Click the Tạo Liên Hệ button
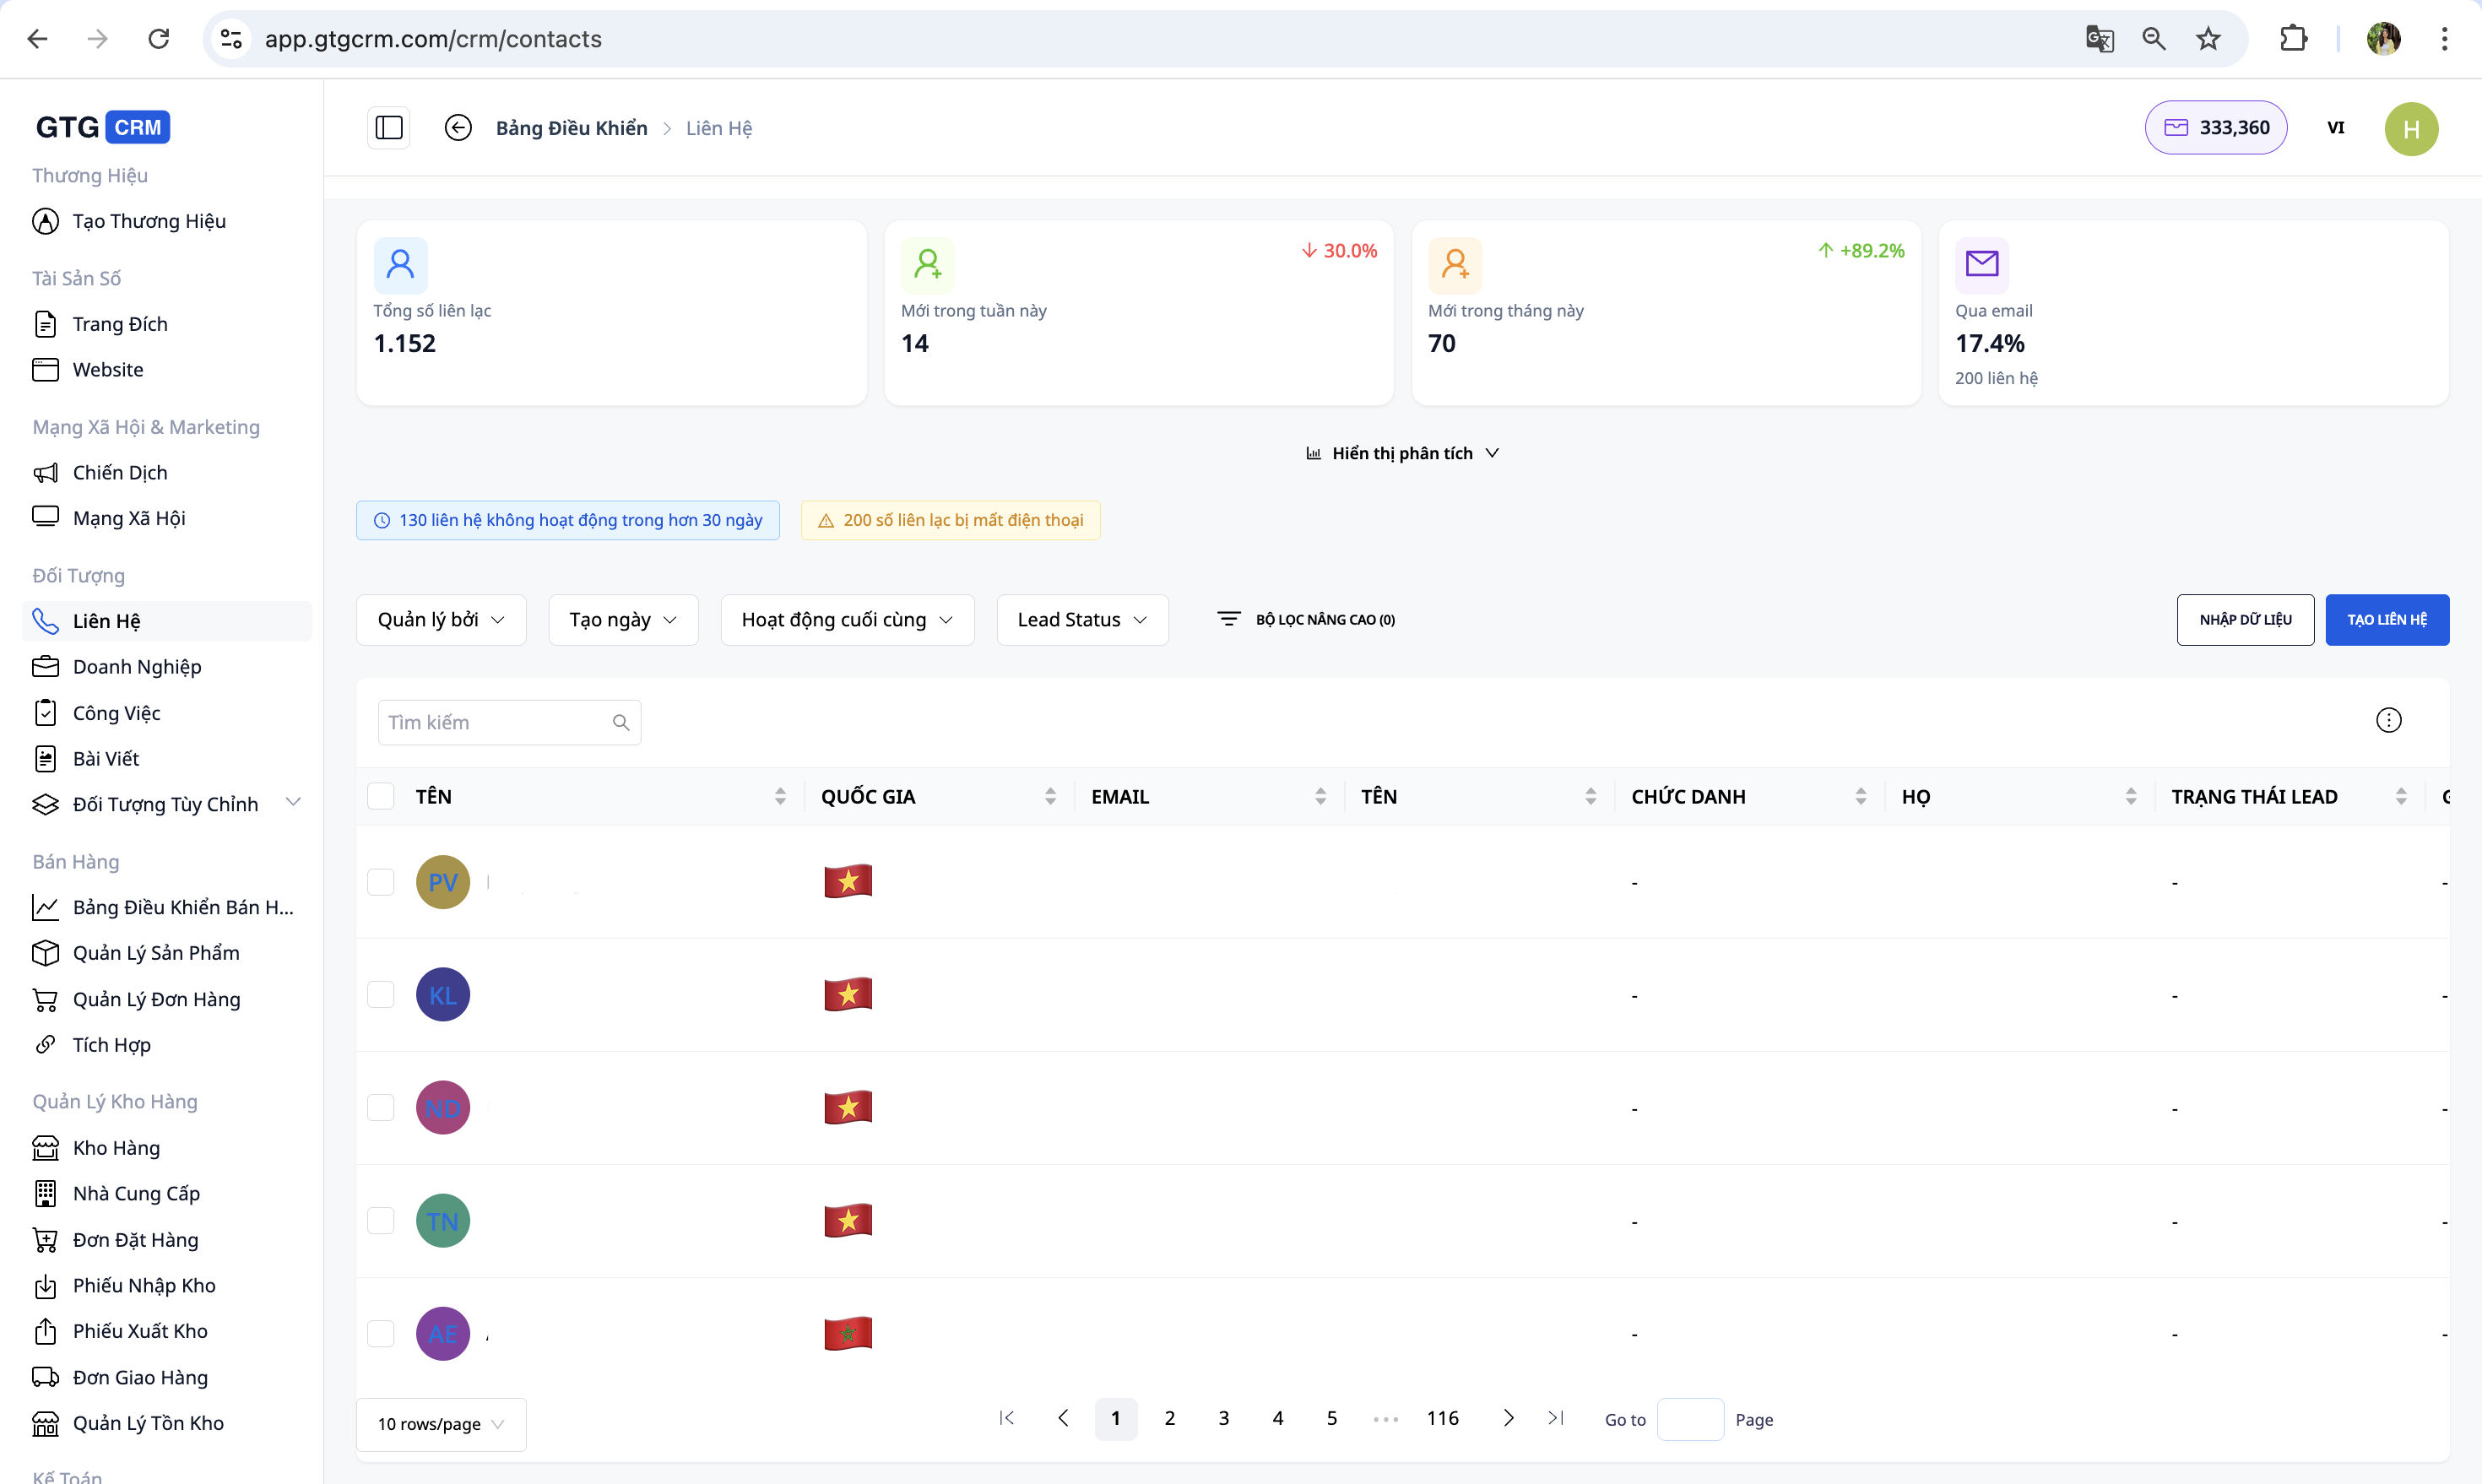2482x1484 pixels. 2386,620
